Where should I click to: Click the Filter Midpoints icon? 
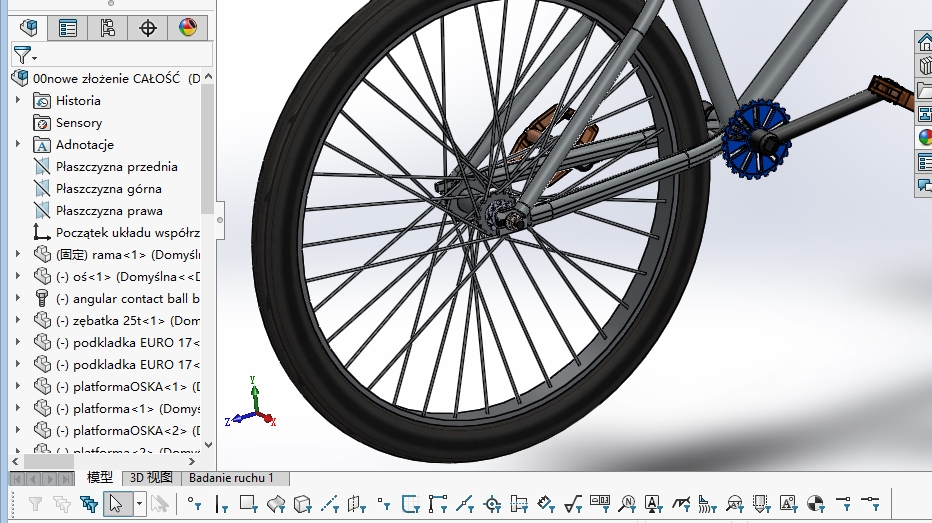(x=465, y=505)
